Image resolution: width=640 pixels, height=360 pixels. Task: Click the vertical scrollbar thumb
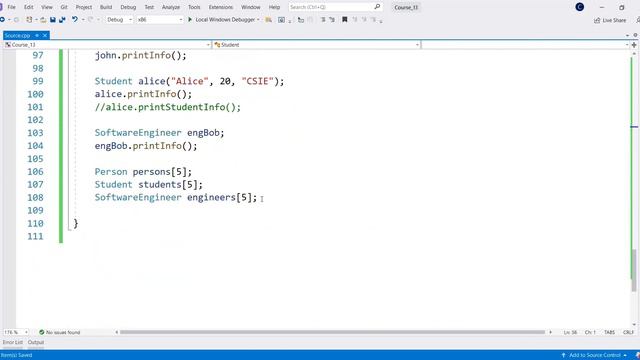634,270
